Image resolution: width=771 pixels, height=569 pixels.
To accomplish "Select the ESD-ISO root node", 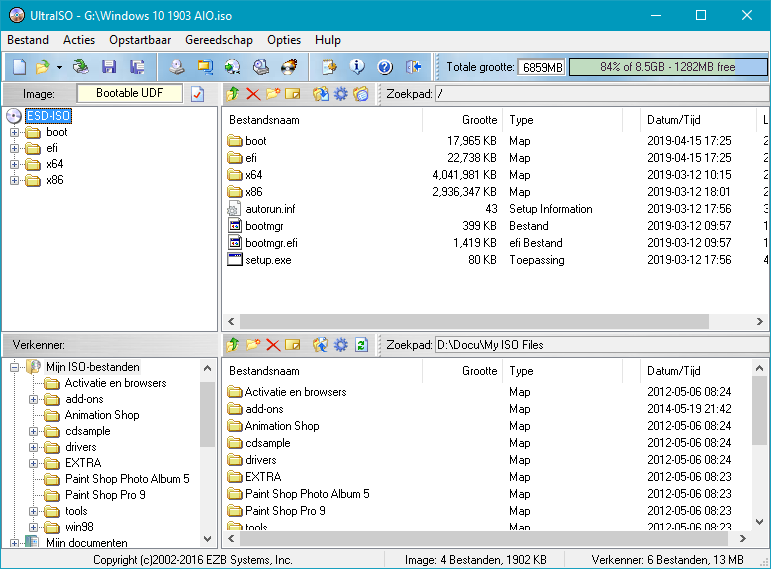I will (48, 116).
